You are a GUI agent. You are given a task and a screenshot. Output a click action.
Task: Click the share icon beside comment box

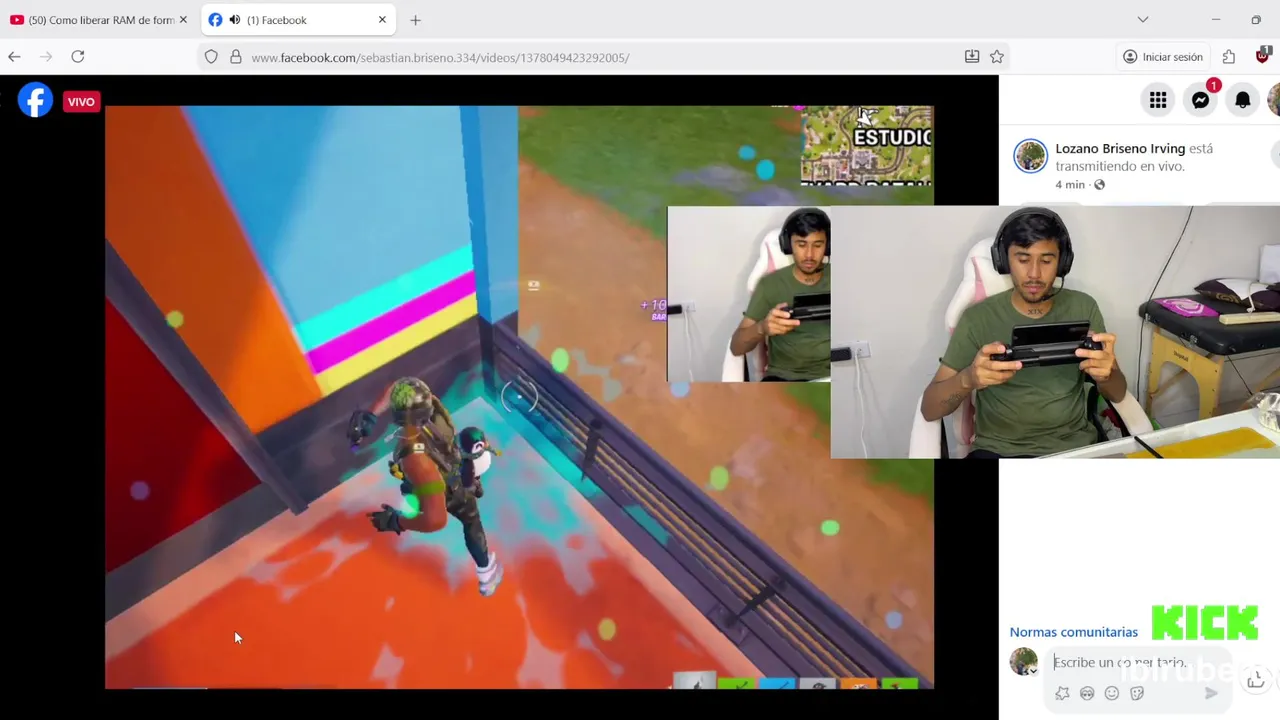(x=1256, y=680)
